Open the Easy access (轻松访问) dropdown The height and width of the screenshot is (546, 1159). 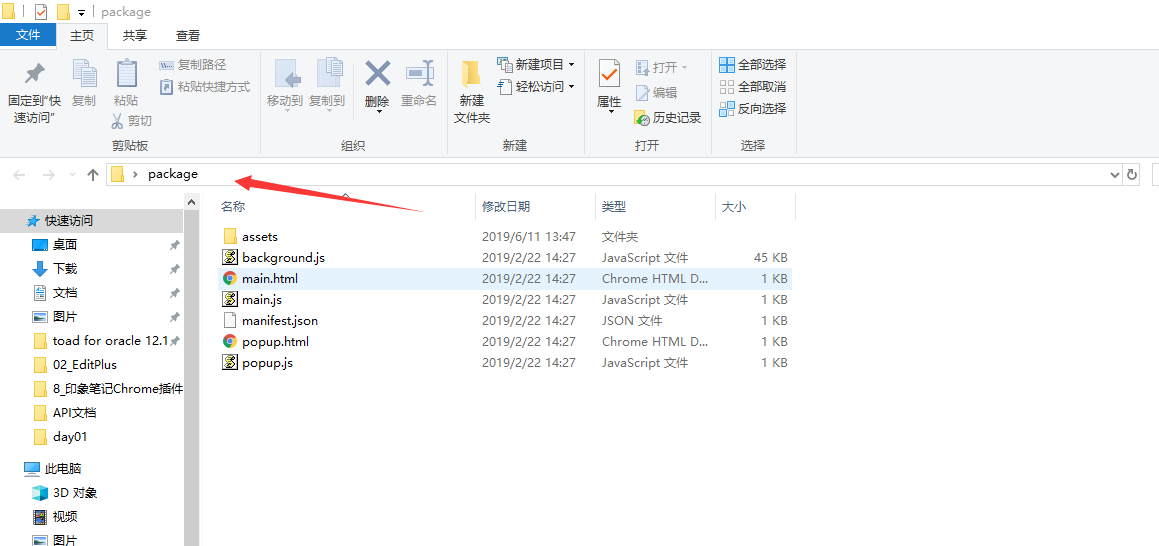pyautogui.click(x=536, y=87)
